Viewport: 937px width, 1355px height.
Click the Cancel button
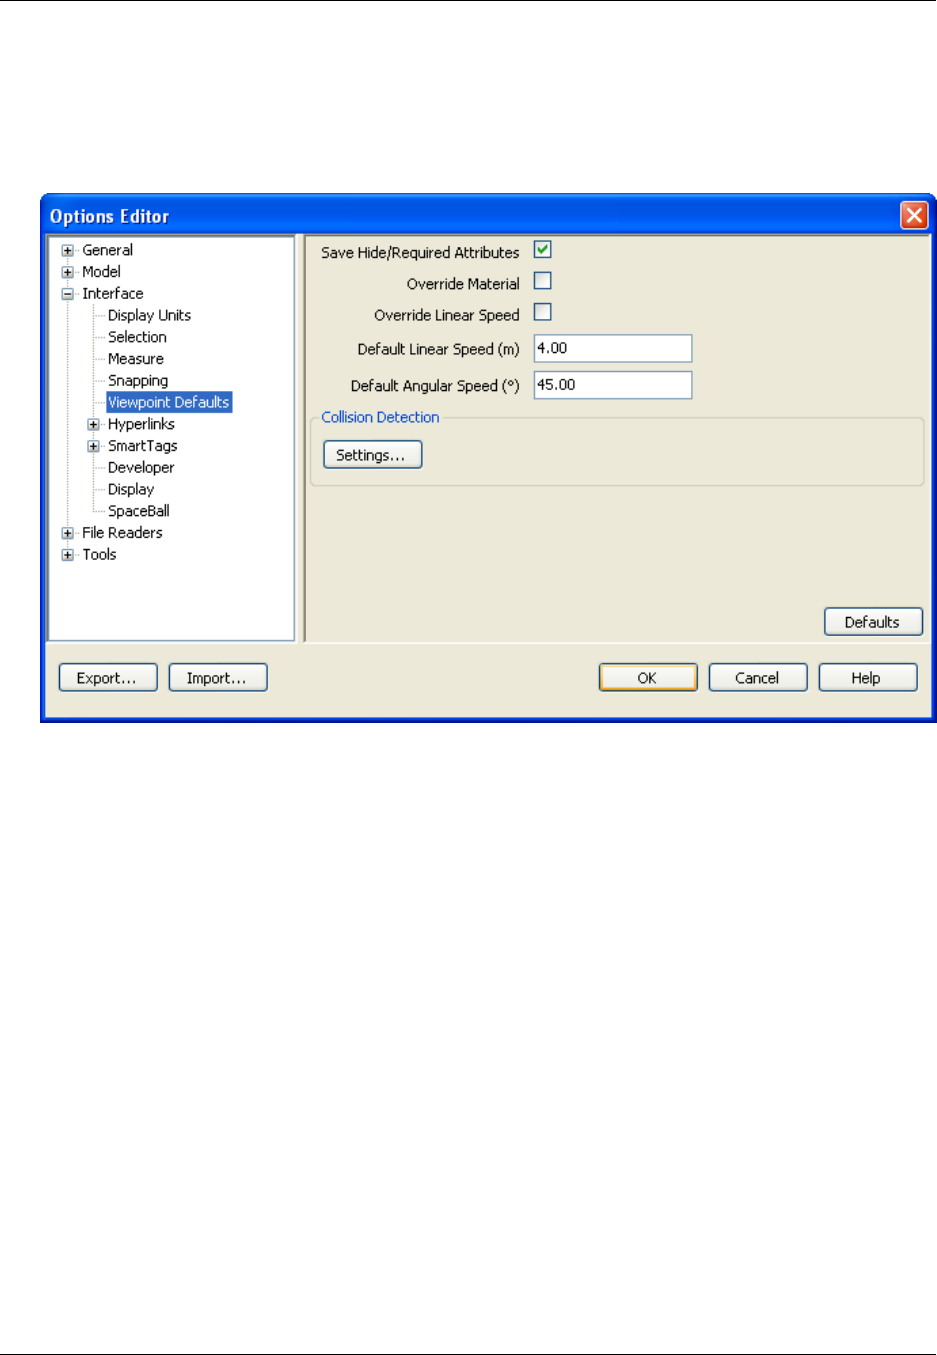[x=758, y=678]
